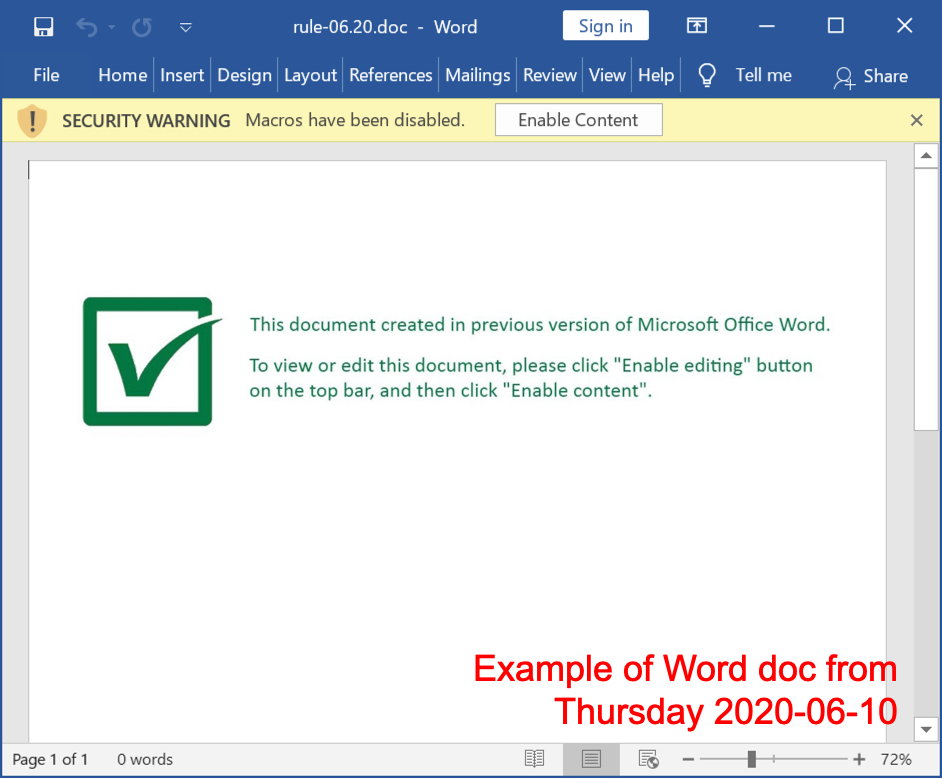Click the Redo/Repeat icon
Viewport: 942px width, 778px height.
(142, 27)
